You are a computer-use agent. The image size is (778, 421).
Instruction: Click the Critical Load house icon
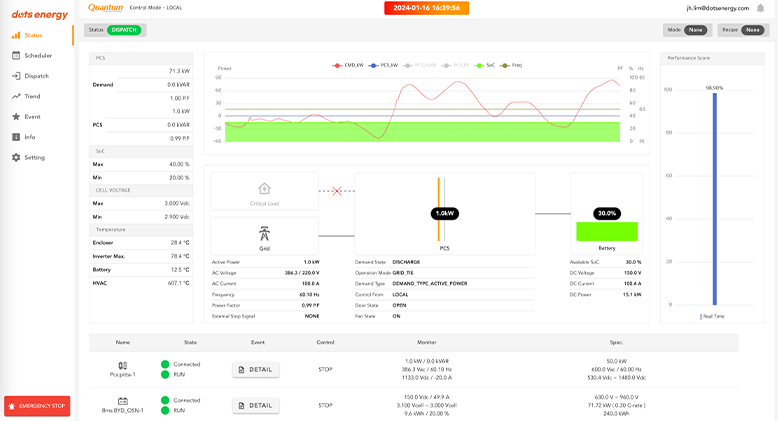coord(264,188)
